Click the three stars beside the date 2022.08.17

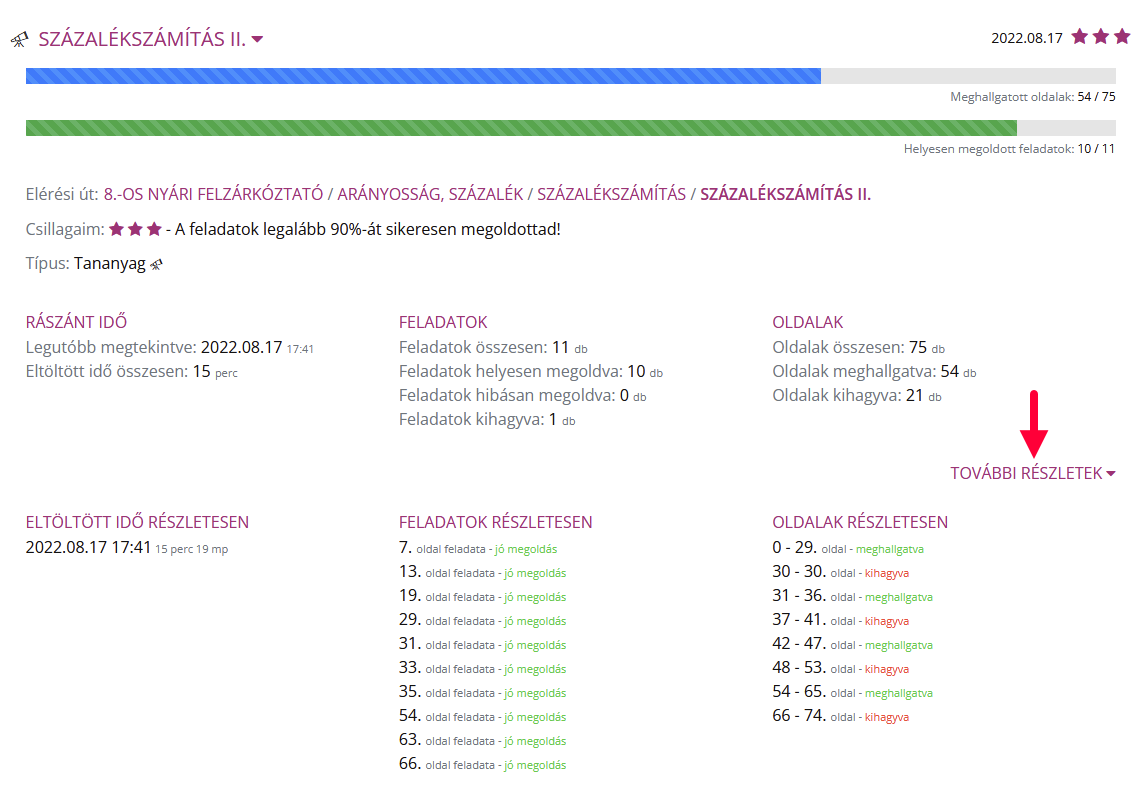click(1100, 37)
